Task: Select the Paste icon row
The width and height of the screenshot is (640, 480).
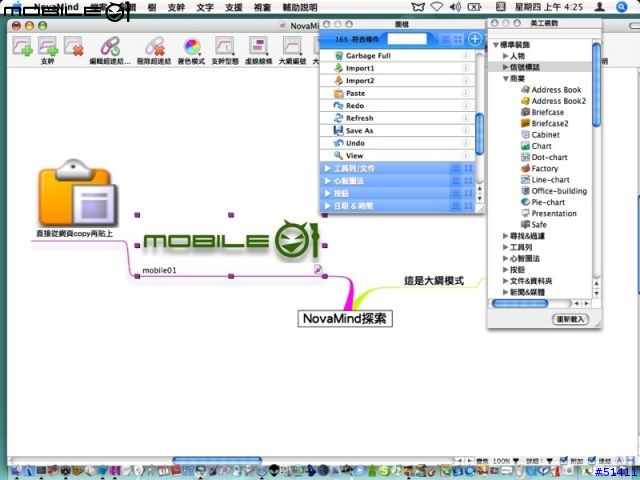Action: [x=397, y=93]
